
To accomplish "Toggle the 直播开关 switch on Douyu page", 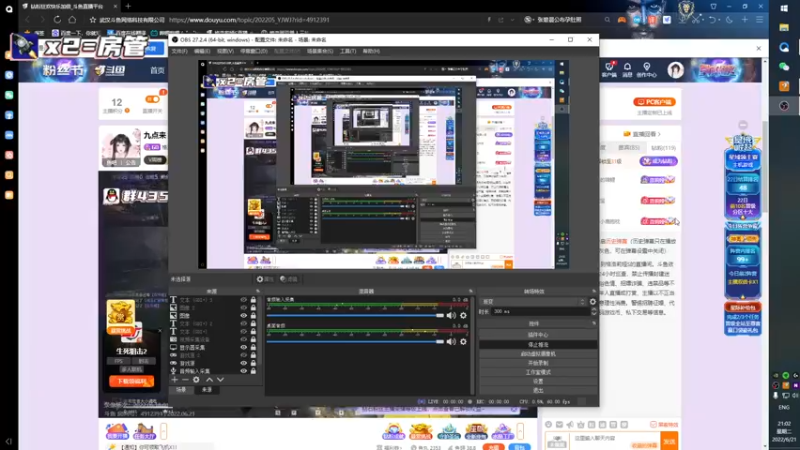I will pyautogui.click(x=153, y=99).
